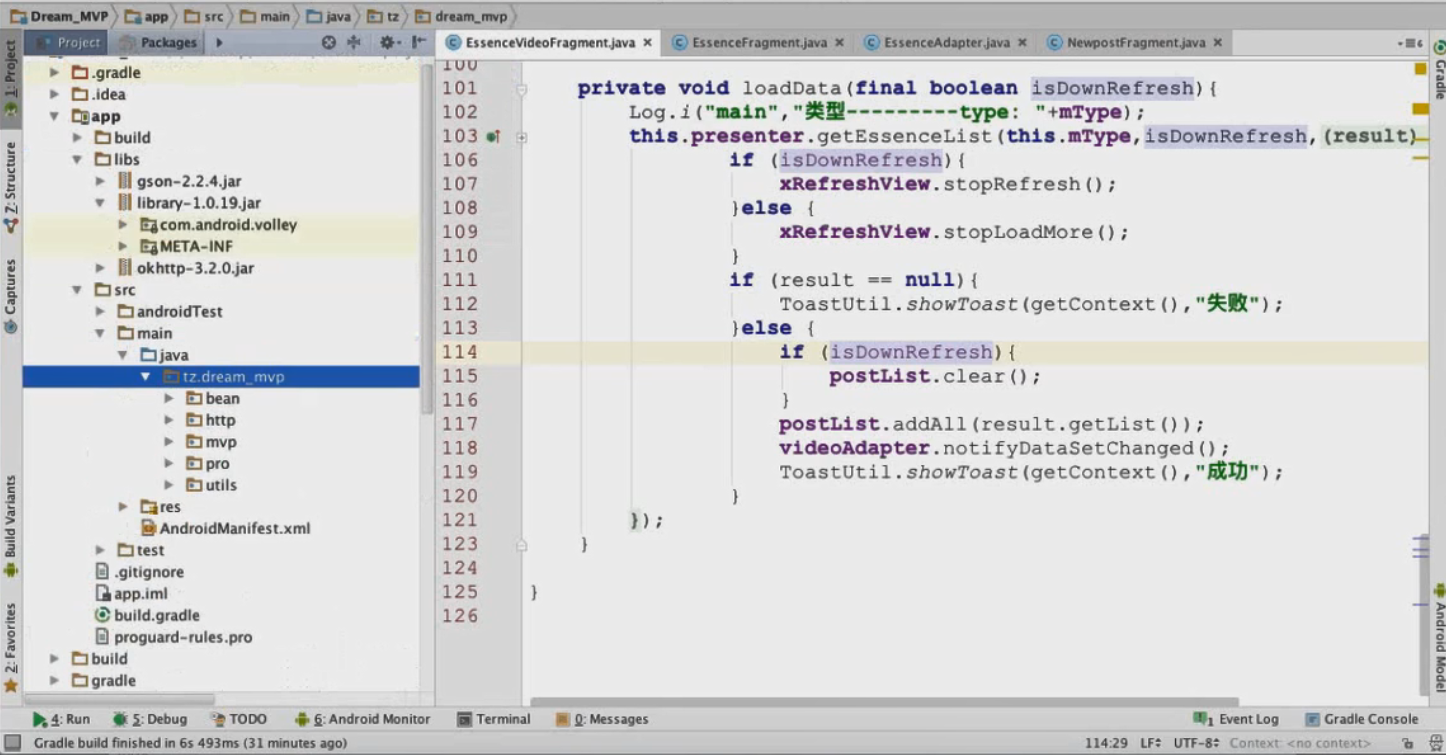Open the Structure side tool window
1446x755 pixels.
pyautogui.click(x=11, y=188)
